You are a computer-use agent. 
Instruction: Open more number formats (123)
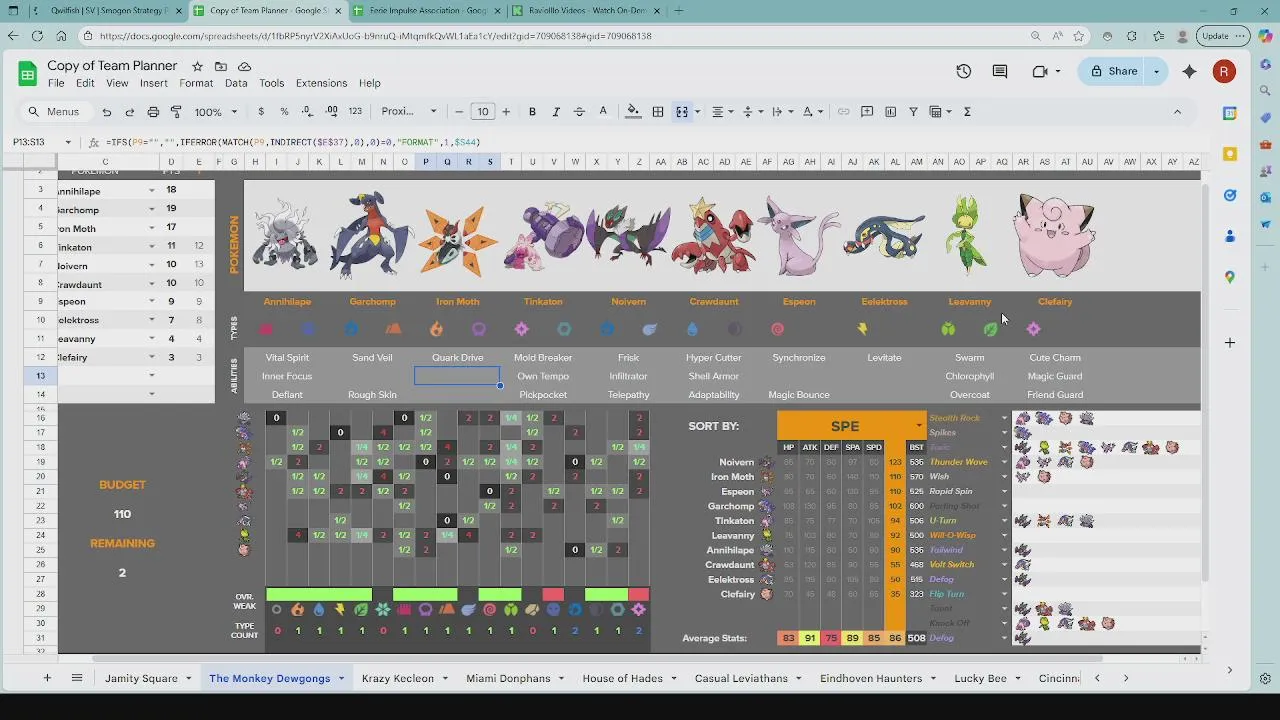coord(356,112)
